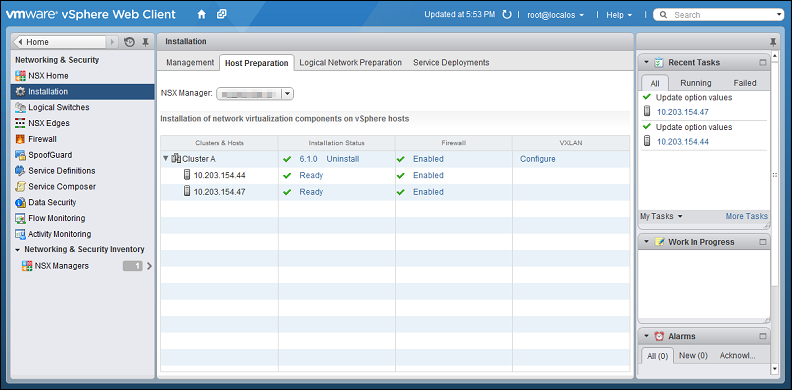The height and width of the screenshot is (390, 792).
Task: Click the down arrow of the right panel scrollbar
Action: (x=776, y=369)
